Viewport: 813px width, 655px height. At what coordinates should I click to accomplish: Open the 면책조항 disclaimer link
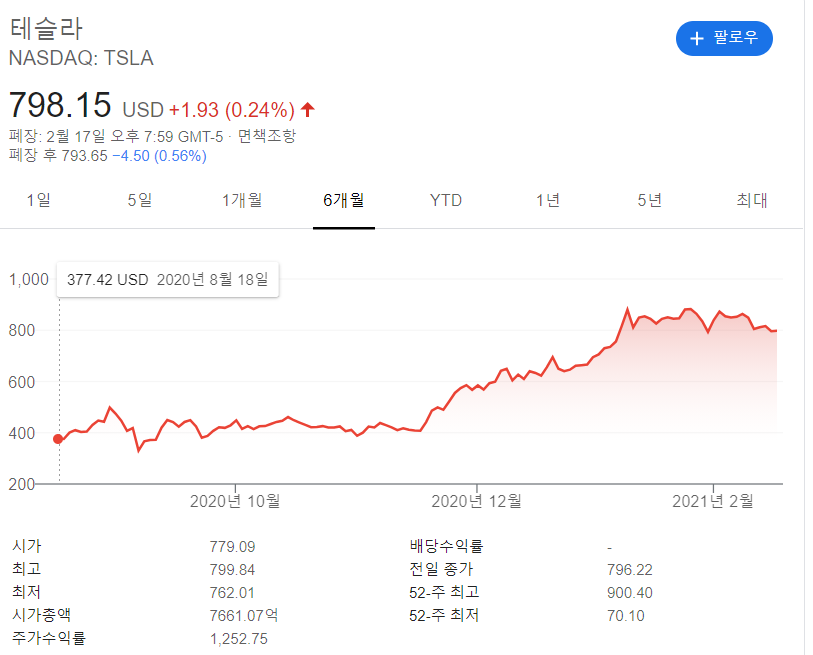click(x=267, y=136)
